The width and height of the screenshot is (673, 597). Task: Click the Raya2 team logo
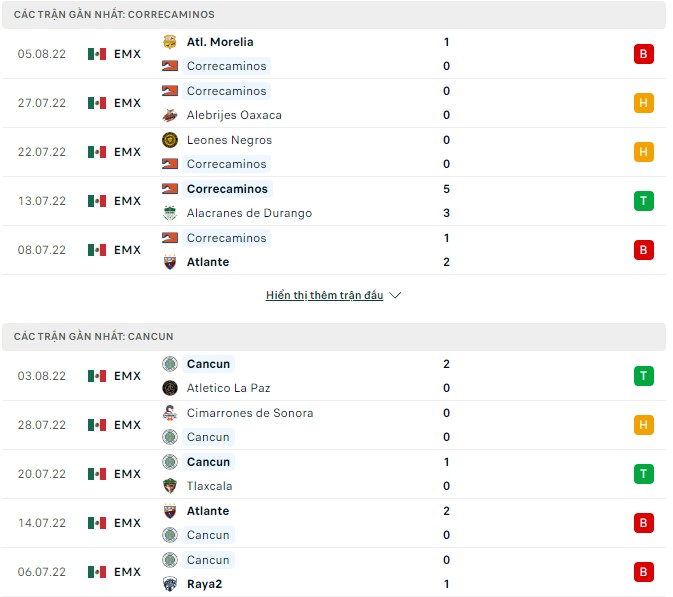pyautogui.click(x=170, y=584)
